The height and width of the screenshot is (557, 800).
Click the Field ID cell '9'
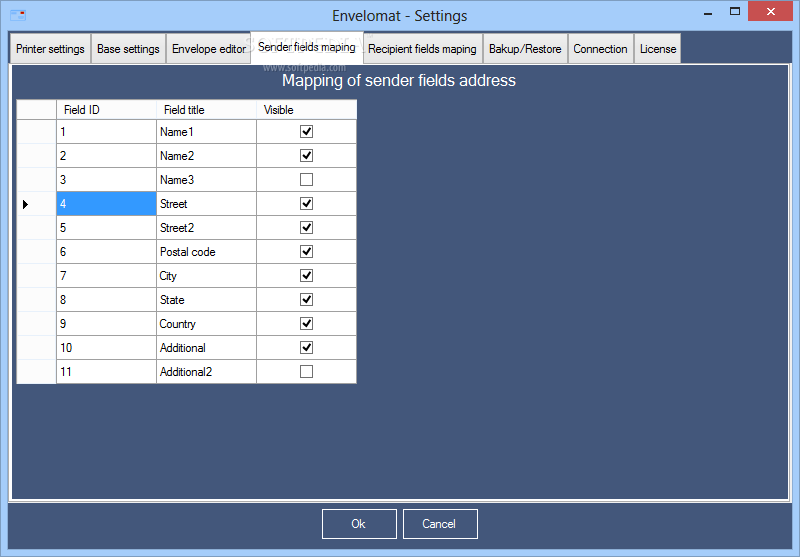tap(106, 323)
